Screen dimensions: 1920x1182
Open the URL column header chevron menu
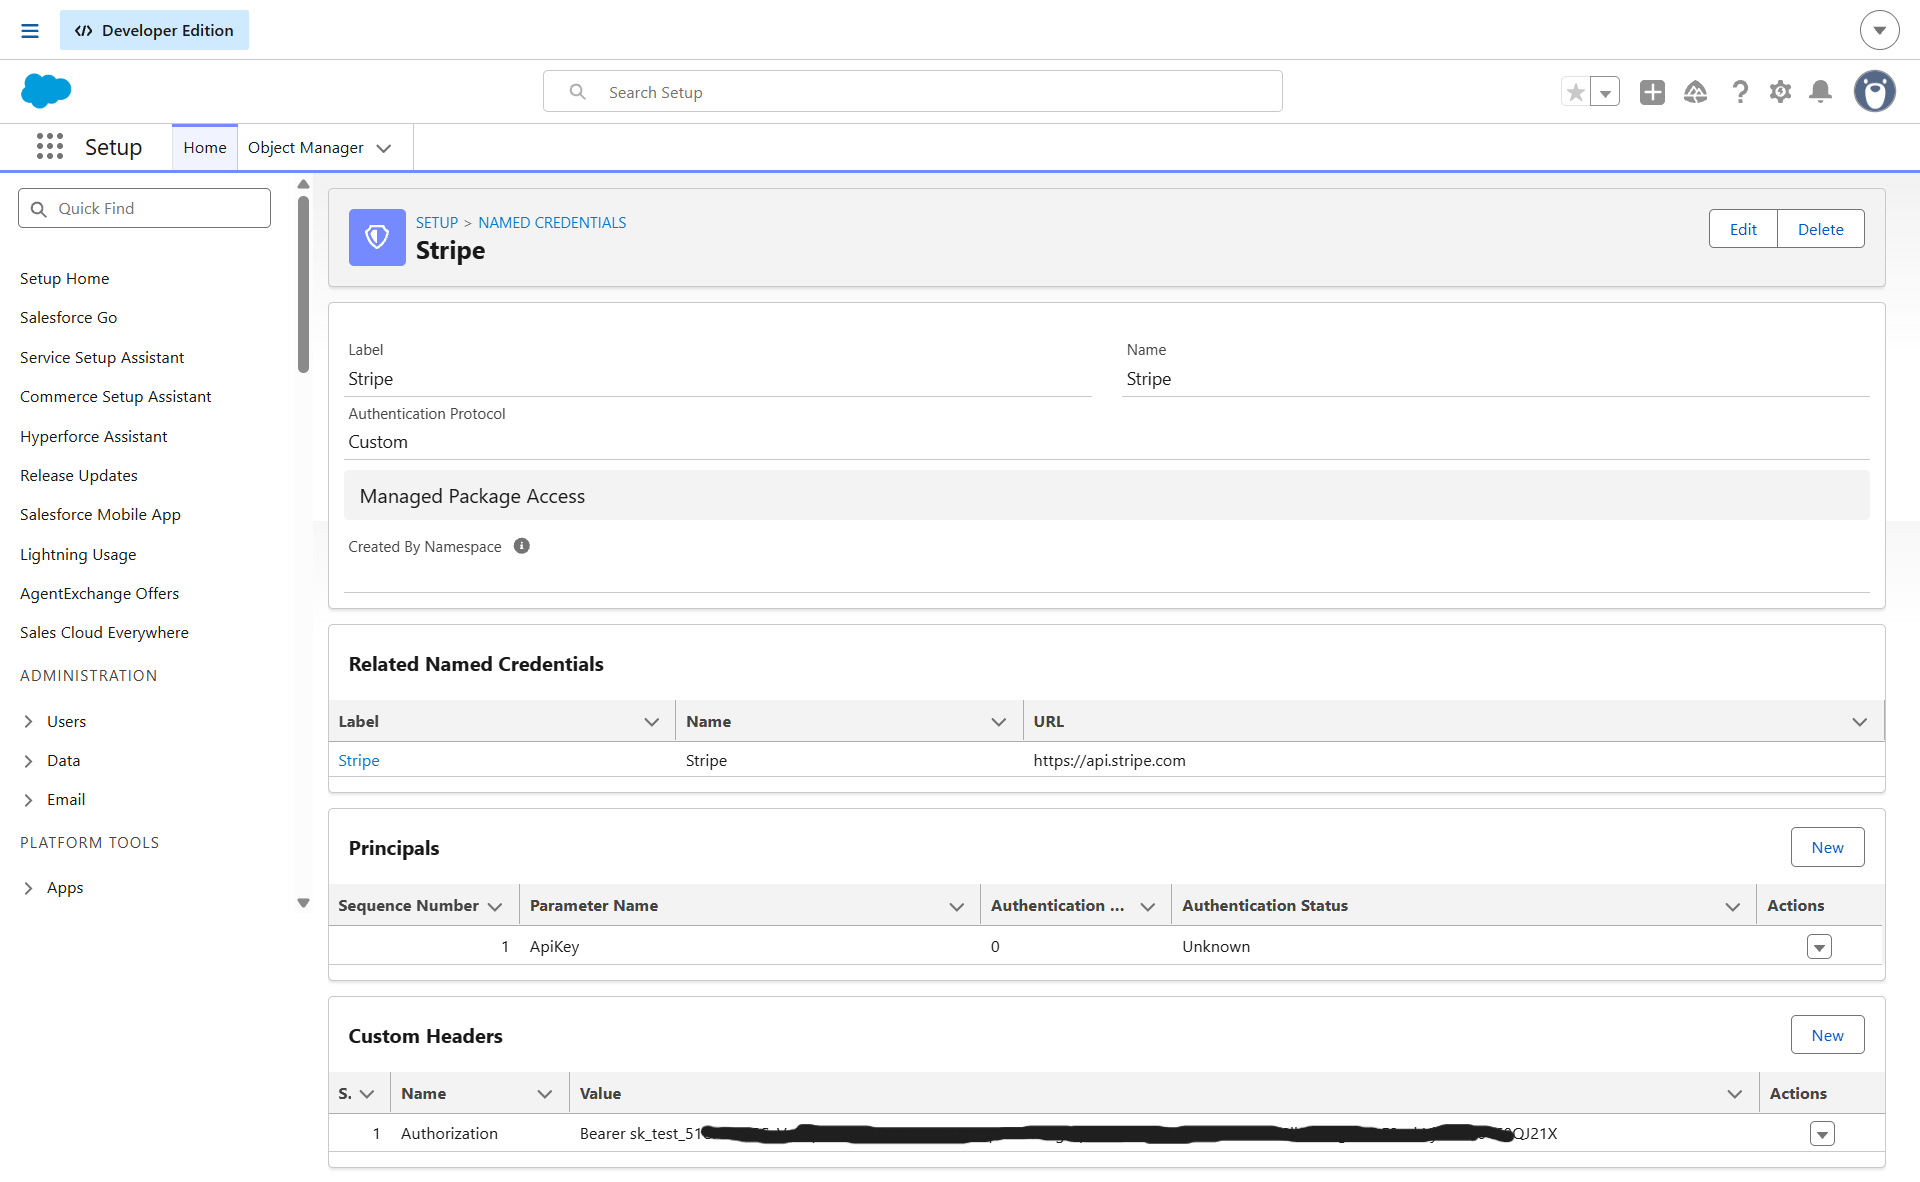pos(1860,722)
